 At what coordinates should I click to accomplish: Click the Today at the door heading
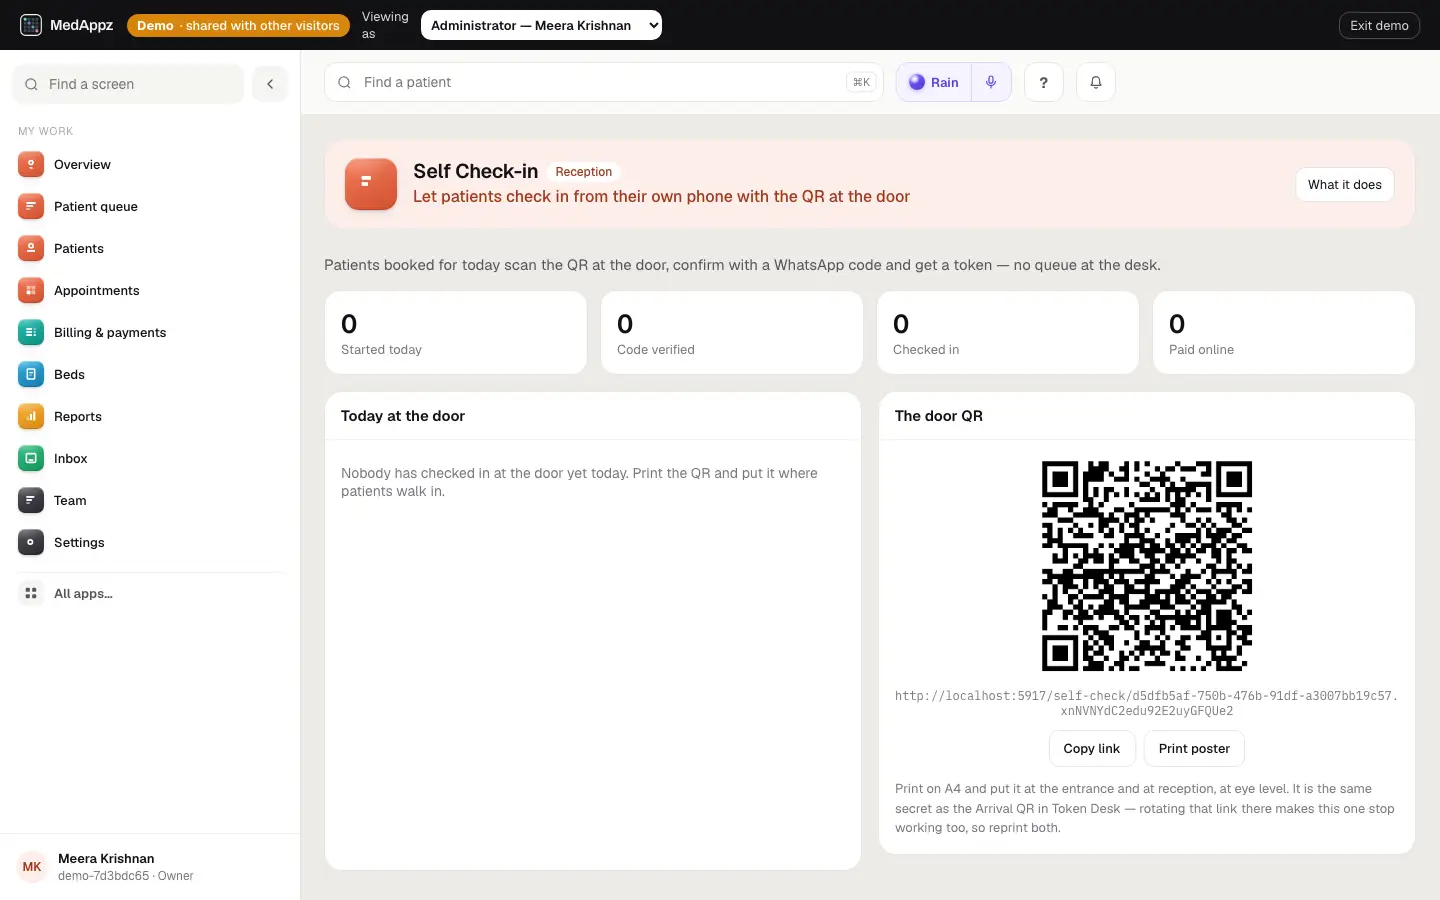click(x=403, y=416)
